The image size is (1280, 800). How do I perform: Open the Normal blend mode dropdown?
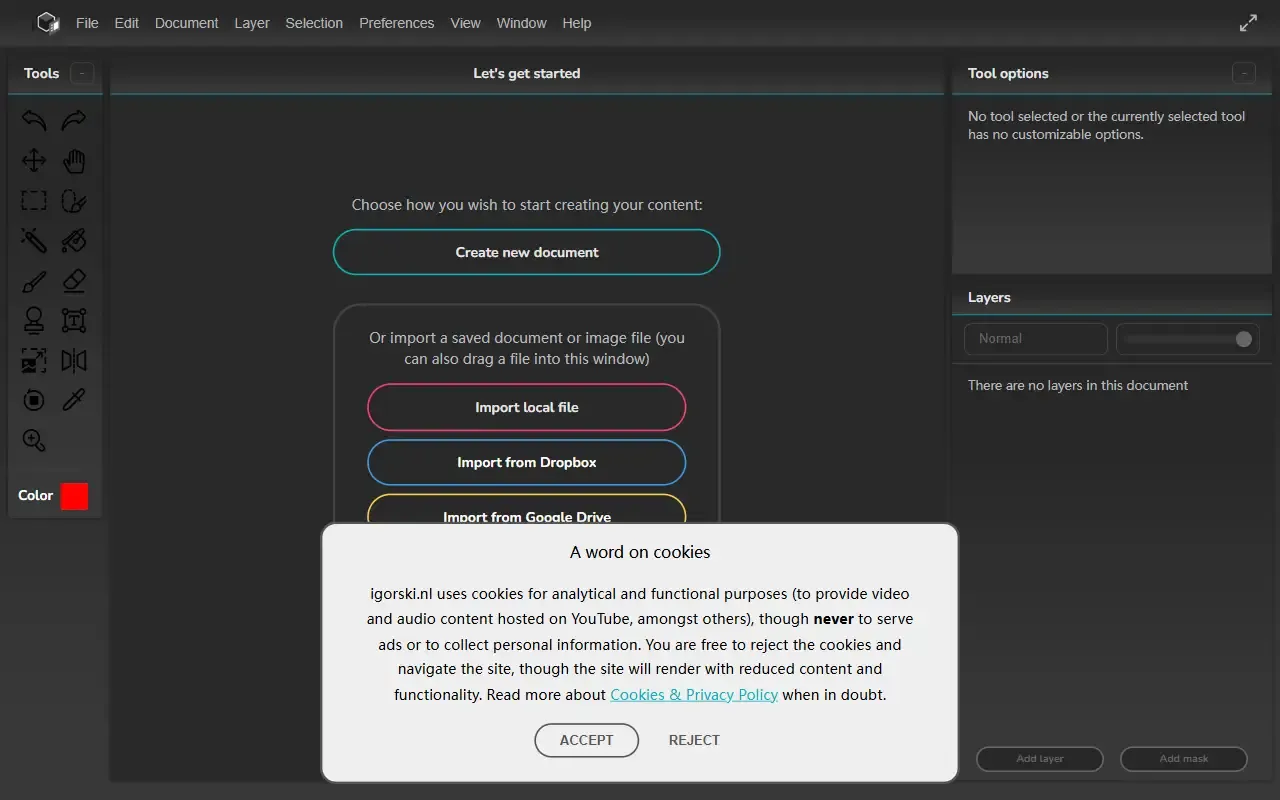tap(1036, 339)
